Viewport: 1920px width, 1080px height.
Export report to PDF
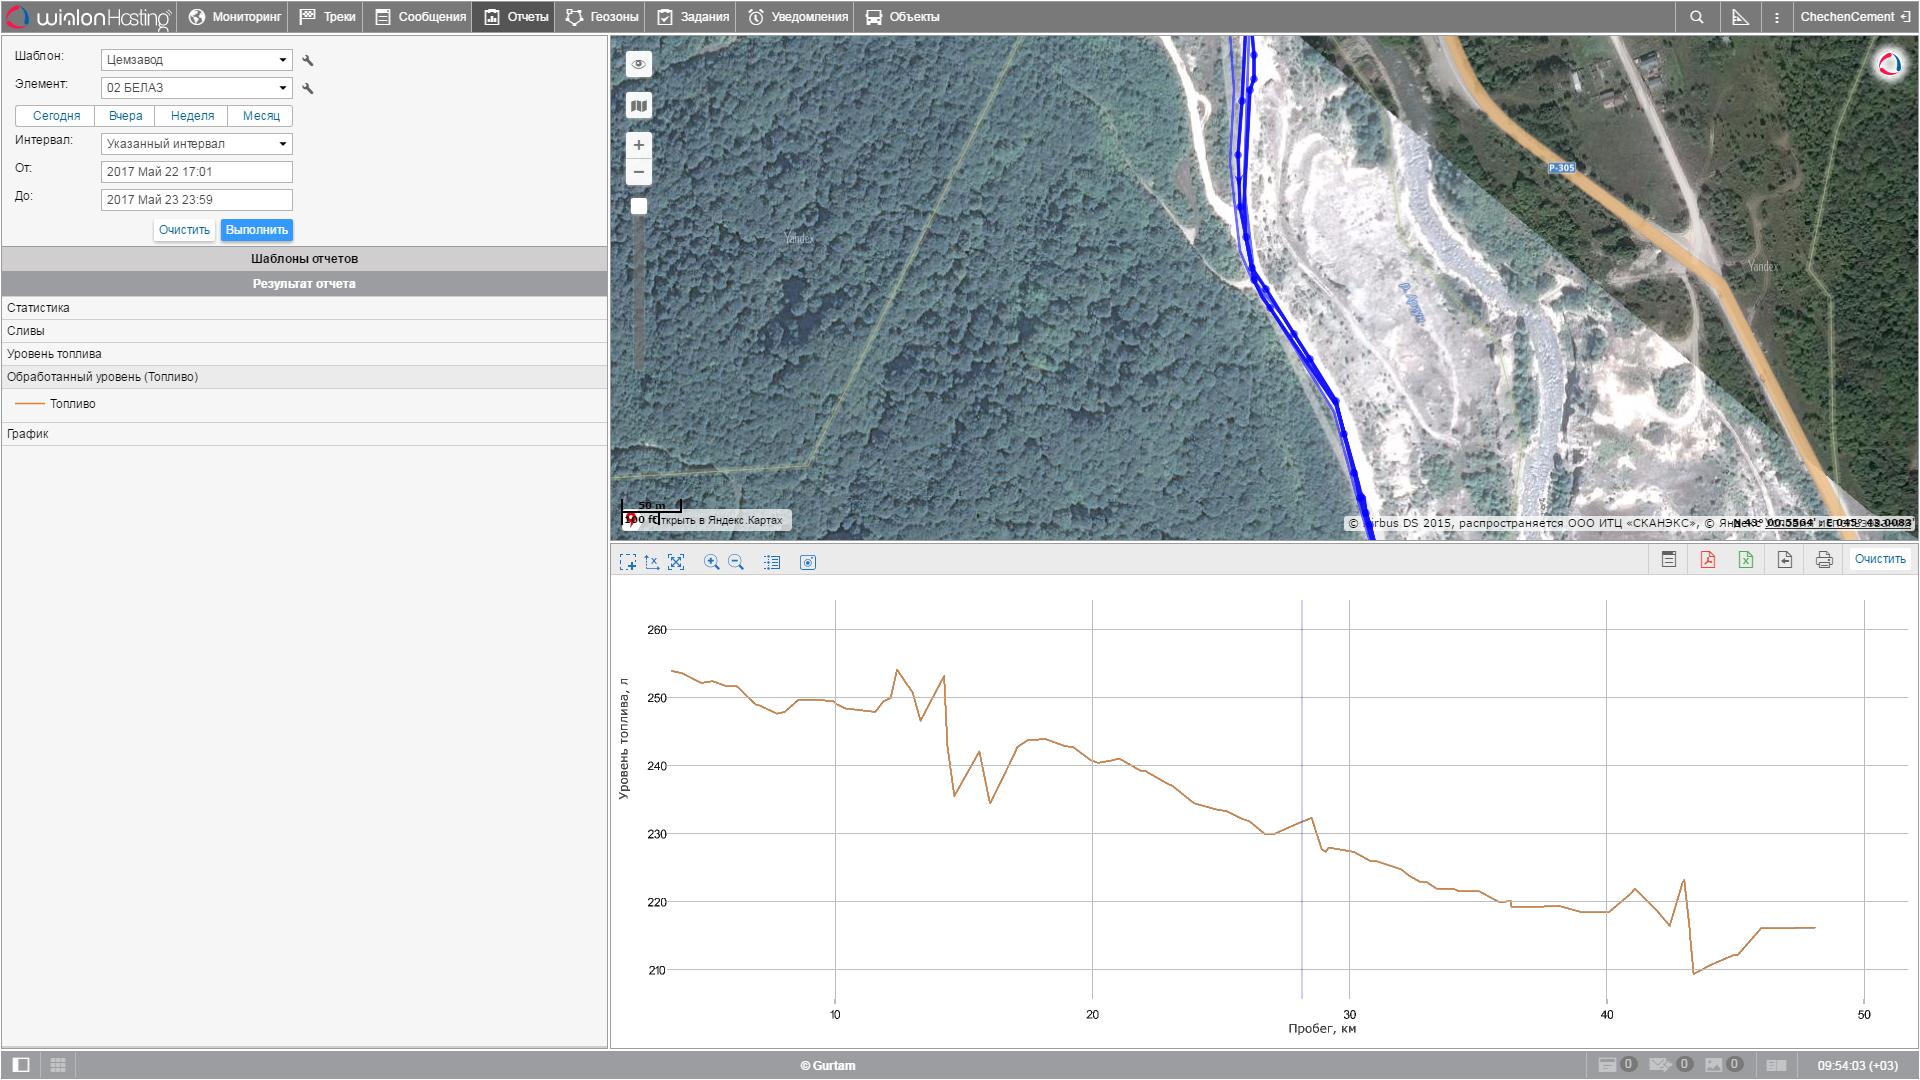1707,560
